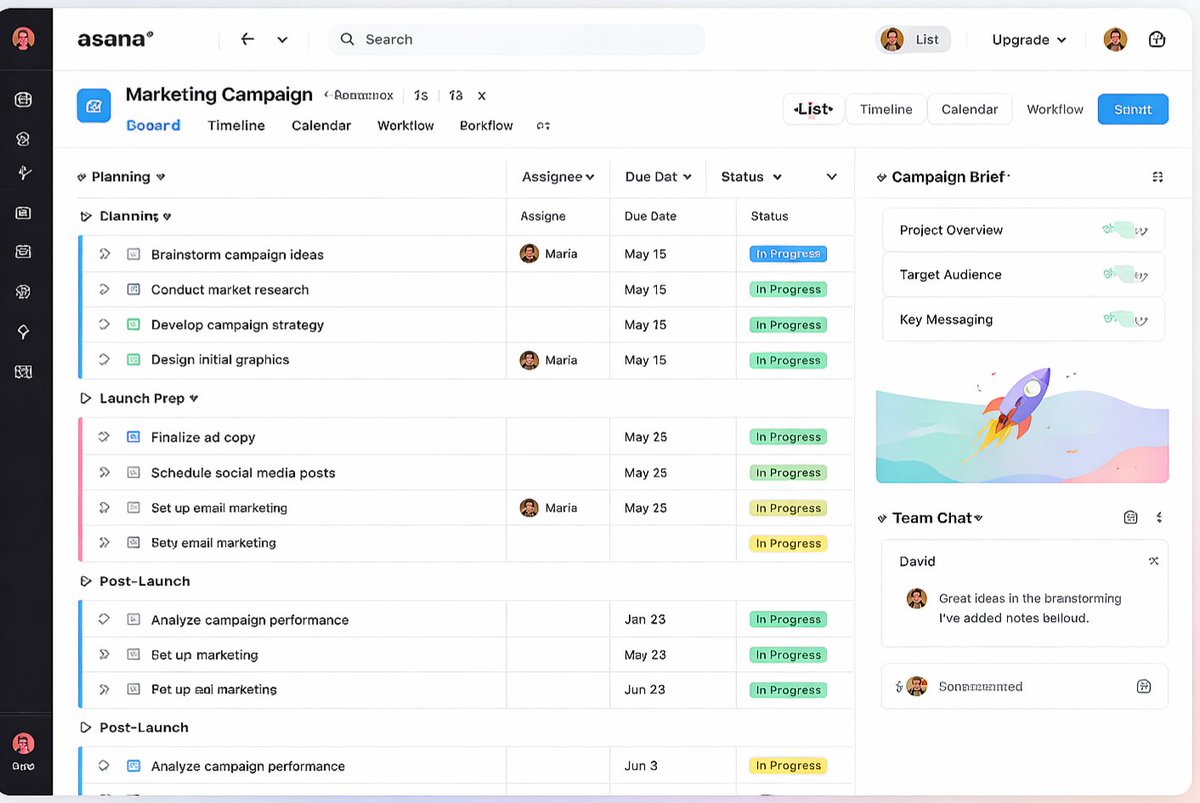
Task: Toggle the Key Messaging switch
Action: tap(1125, 319)
